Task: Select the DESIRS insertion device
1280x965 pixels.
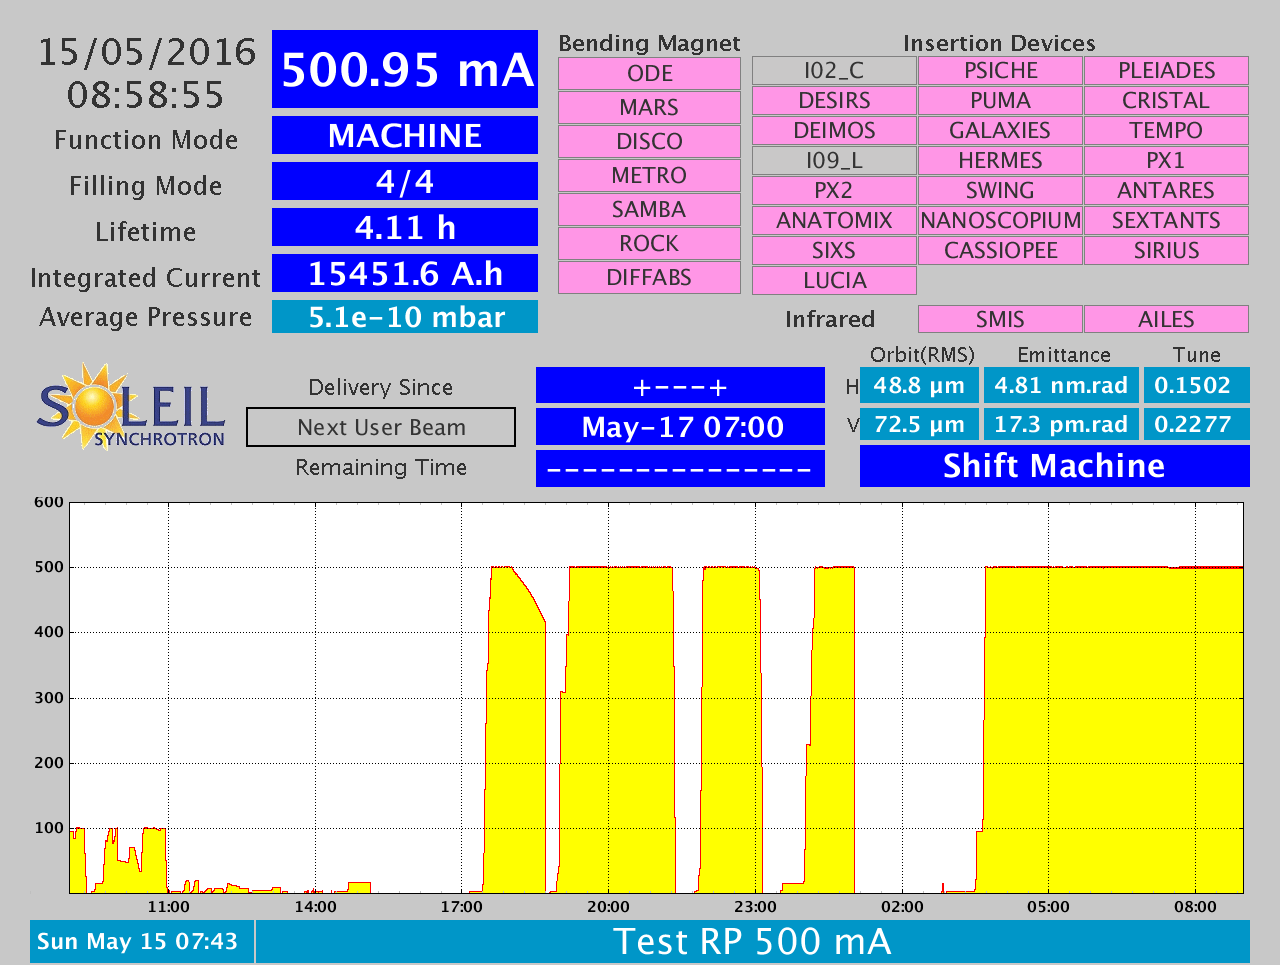Action: pyautogui.click(x=834, y=100)
